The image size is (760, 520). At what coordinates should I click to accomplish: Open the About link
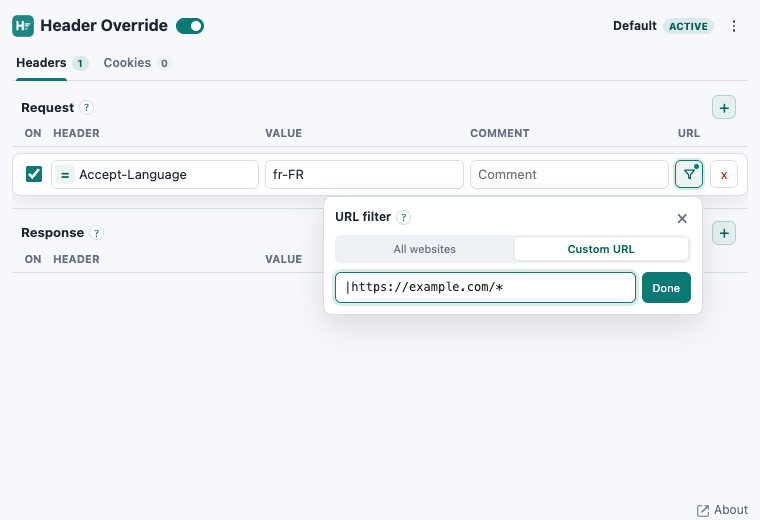[722, 510]
